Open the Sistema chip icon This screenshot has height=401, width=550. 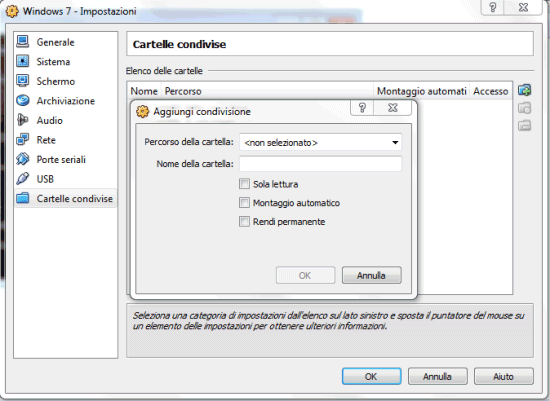click(23, 61)
